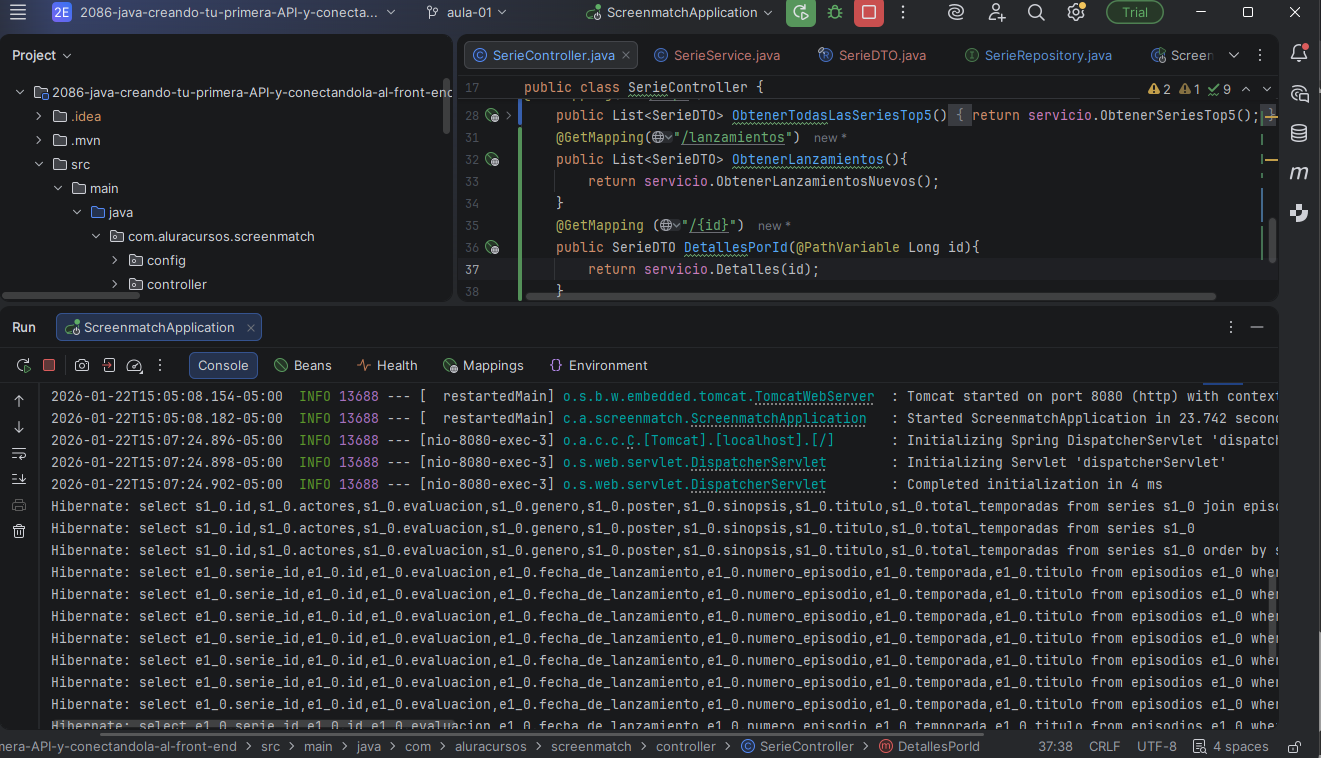Viewport: 1321px width, 758px height.
Task: Open the Notifications bell panel
Action: tap(1299, 54)
